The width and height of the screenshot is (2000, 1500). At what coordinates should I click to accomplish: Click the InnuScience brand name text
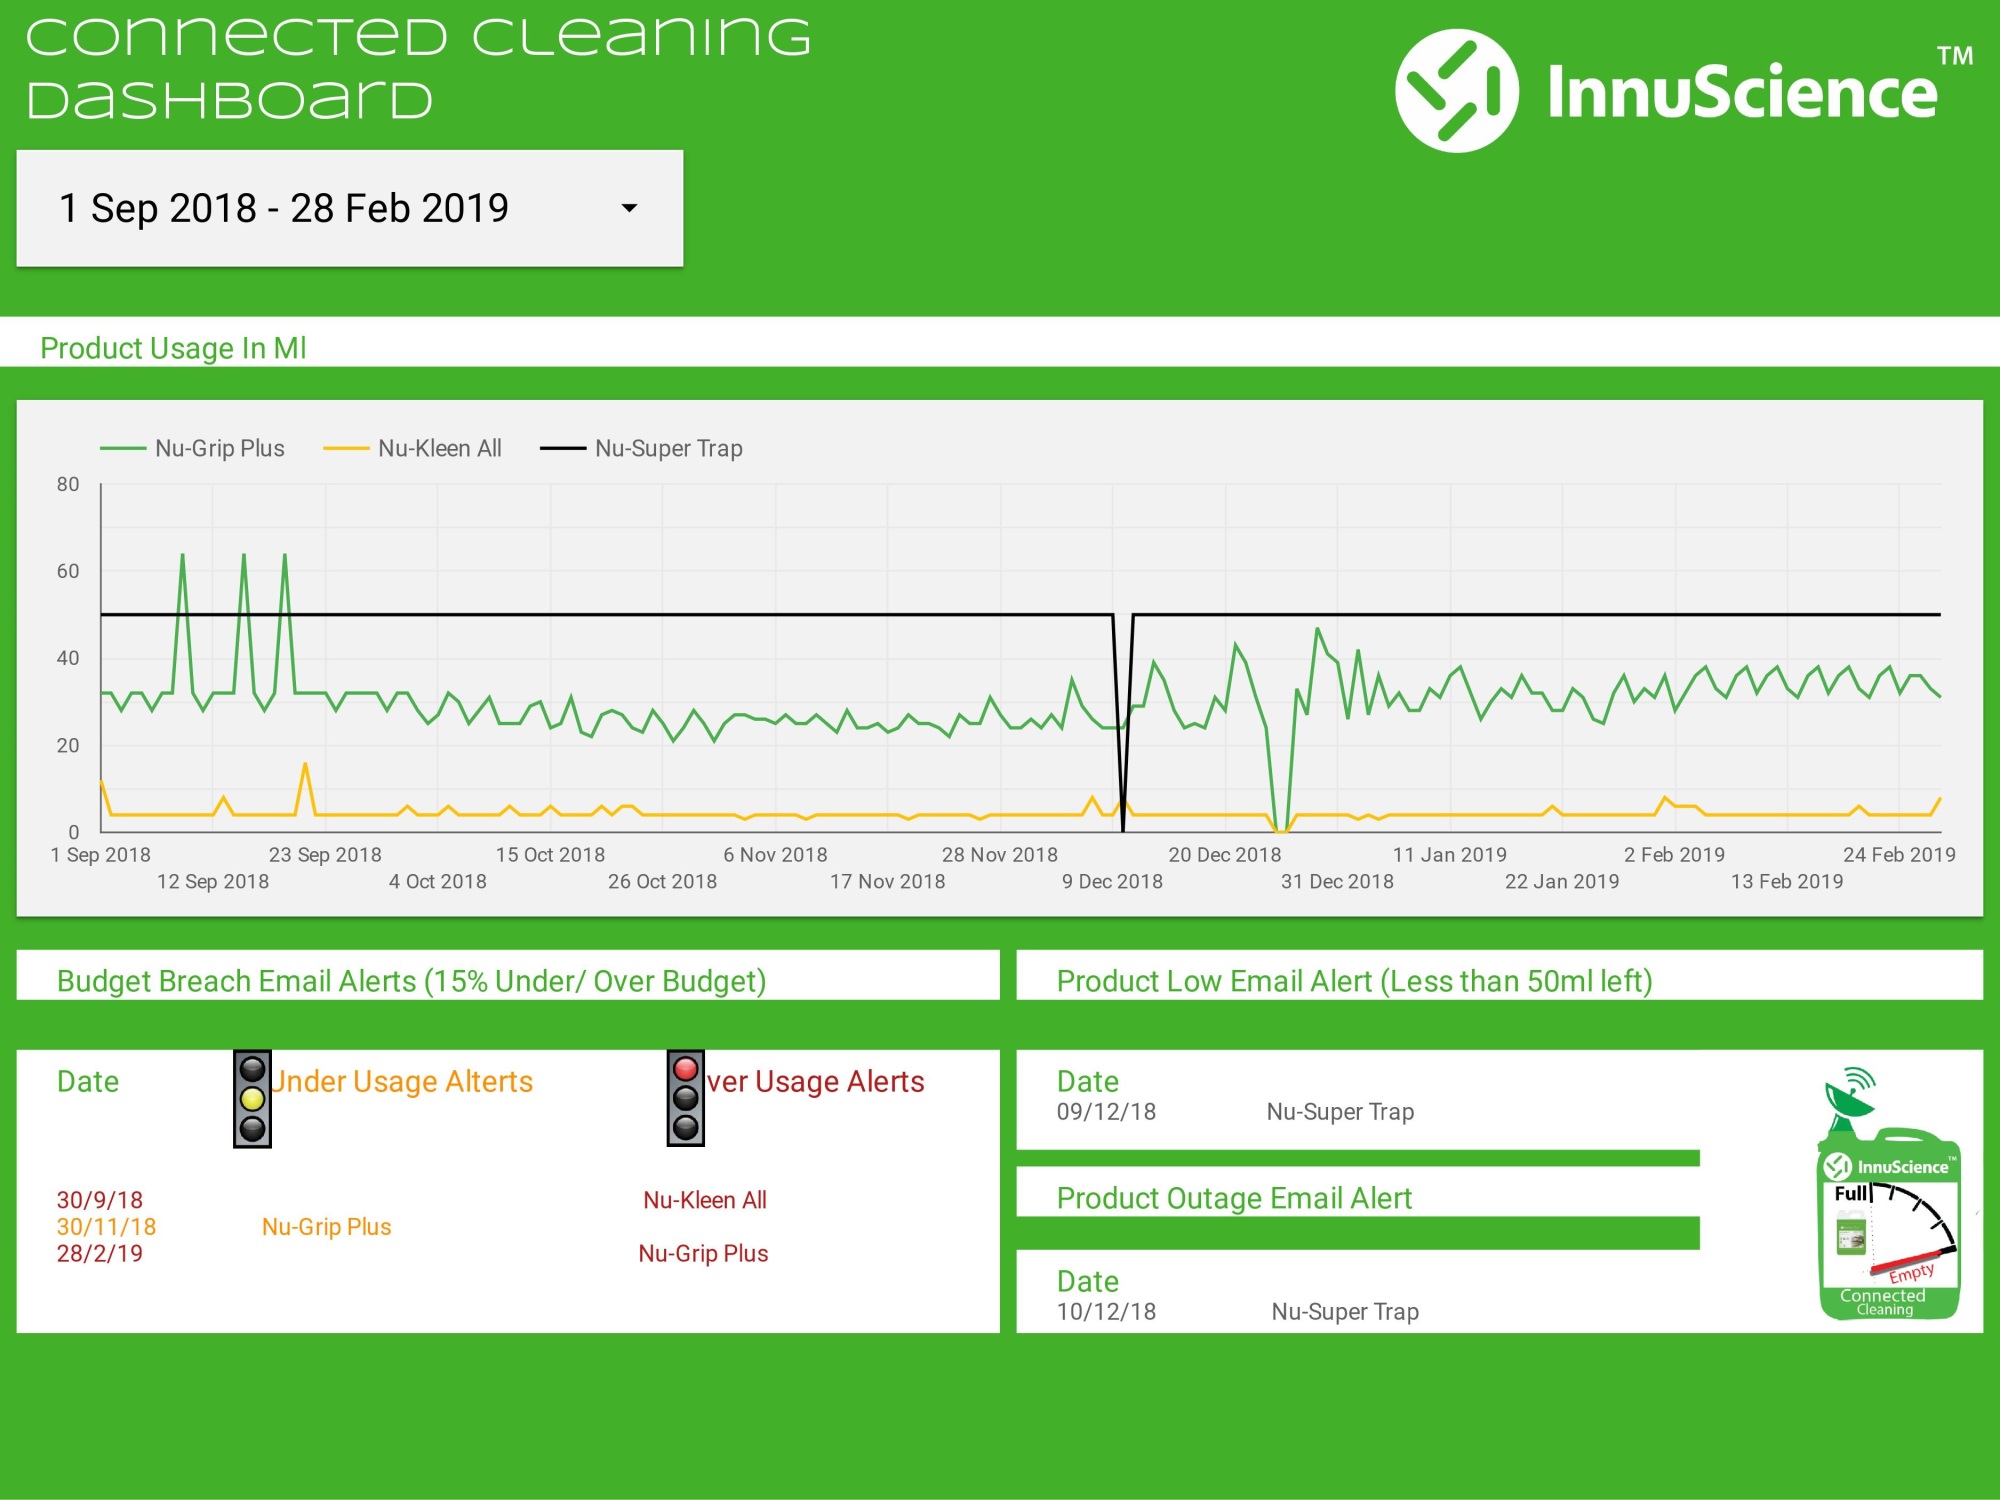click(1742, 92)
